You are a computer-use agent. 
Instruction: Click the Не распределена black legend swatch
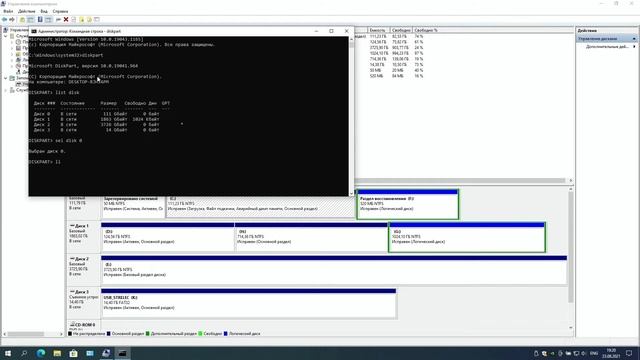[70, 333]
